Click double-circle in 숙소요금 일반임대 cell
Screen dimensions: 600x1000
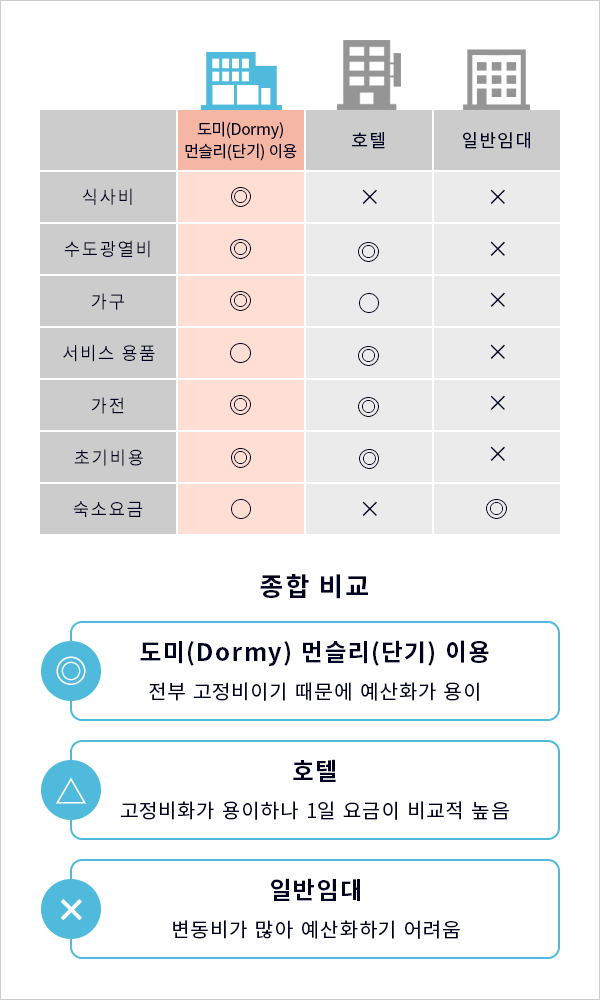[496, 509]
